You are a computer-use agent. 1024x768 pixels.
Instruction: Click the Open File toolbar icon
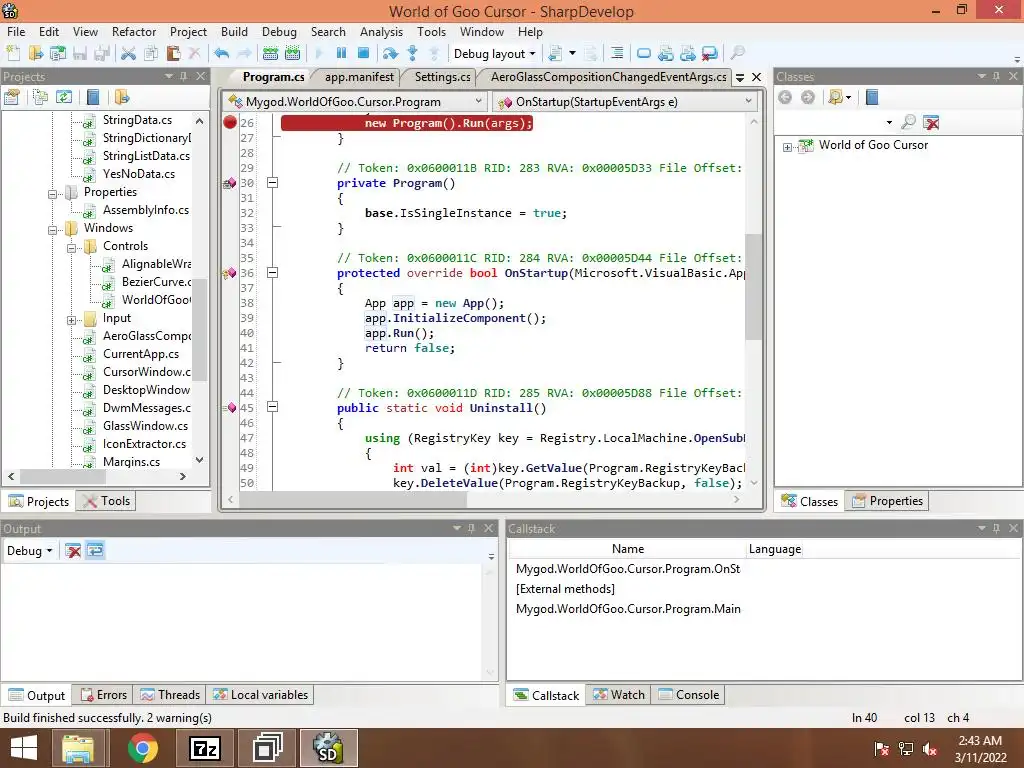pos(35,54)
